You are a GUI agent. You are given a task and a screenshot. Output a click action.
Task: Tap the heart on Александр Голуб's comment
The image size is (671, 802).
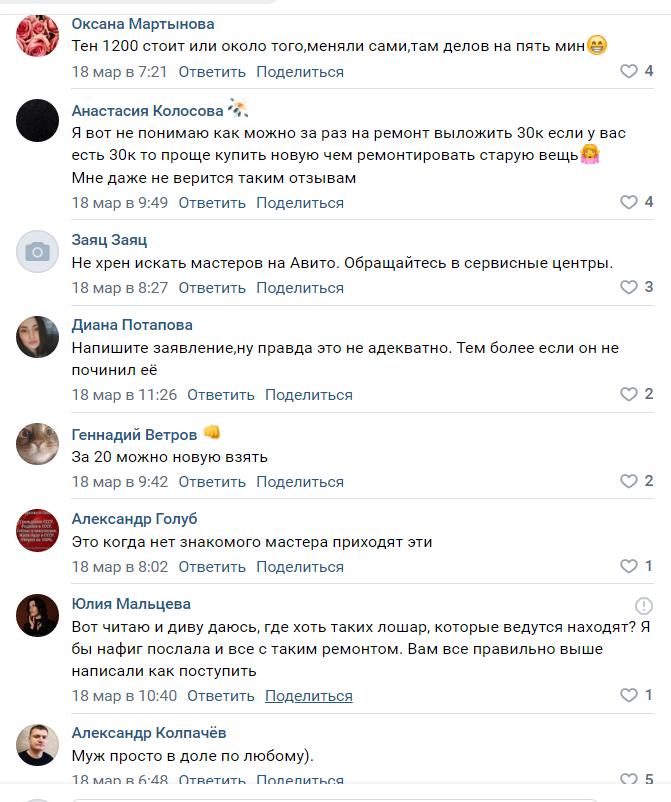[628, 567]
